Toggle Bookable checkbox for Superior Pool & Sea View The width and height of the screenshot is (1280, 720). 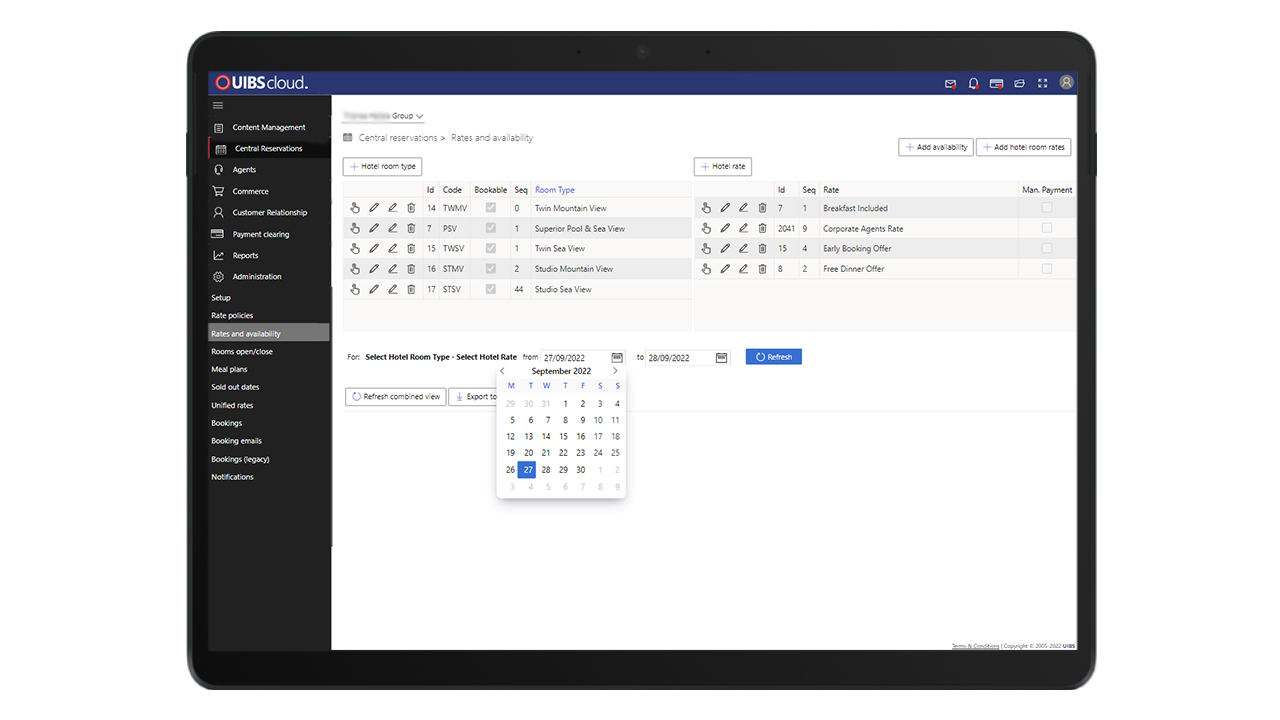pyautogui.click(x=490, y=228)
